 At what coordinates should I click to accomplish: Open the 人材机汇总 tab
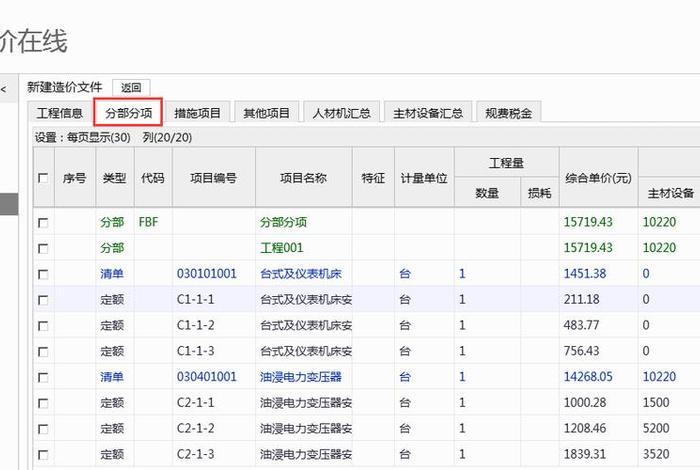click(x=341, y=113)
